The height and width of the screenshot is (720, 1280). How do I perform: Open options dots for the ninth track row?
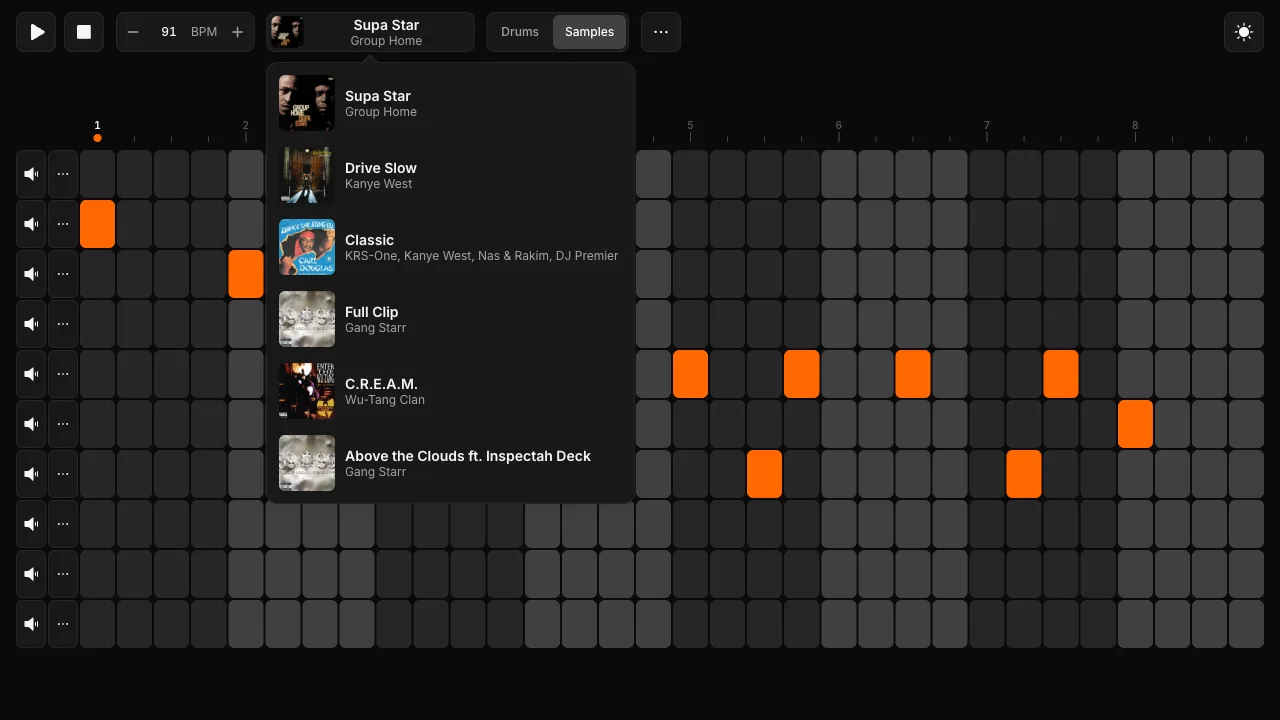(x=63, y=574)
